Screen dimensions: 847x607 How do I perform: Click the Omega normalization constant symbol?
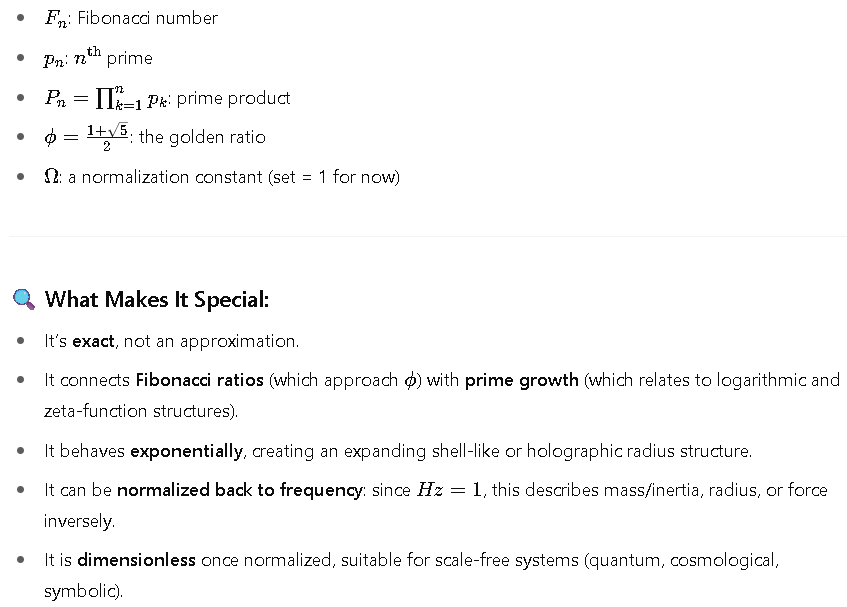51,177
